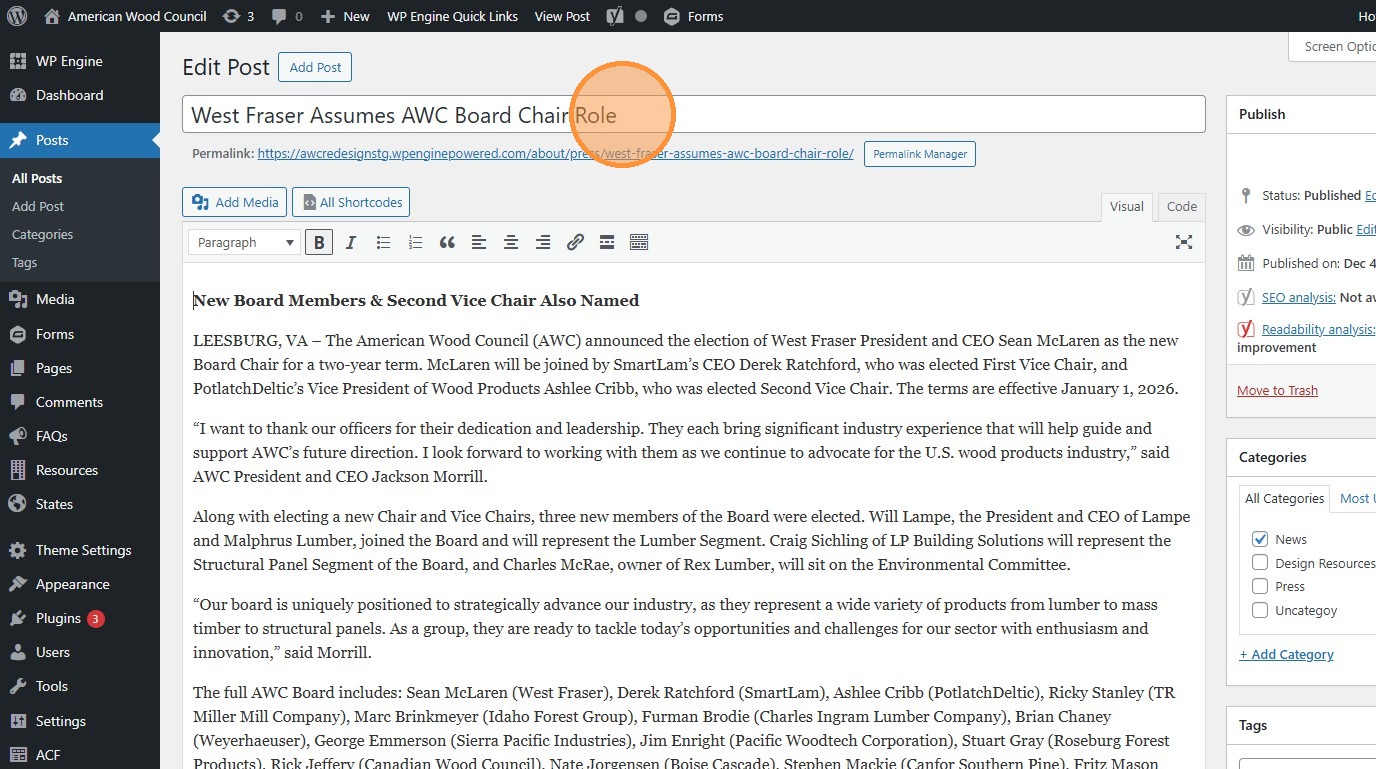Open Settings in the sidebar
This screenshot has height=769, width=1376.
(80, 721)
